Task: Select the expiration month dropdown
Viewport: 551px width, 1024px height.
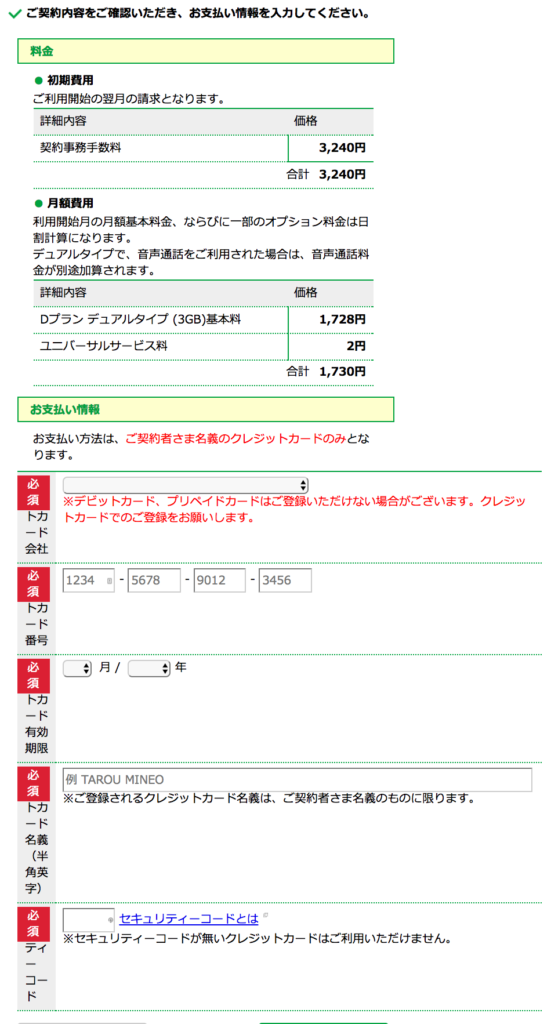Action: click(x=77, y=669)
